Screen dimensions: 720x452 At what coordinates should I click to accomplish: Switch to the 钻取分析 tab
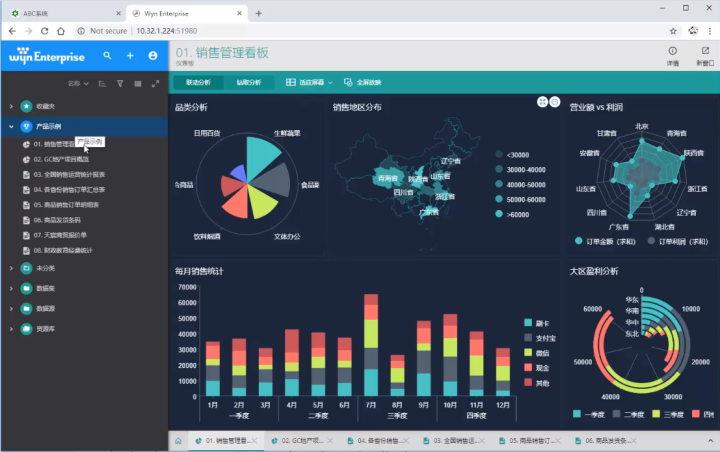[x=249, y=82]
